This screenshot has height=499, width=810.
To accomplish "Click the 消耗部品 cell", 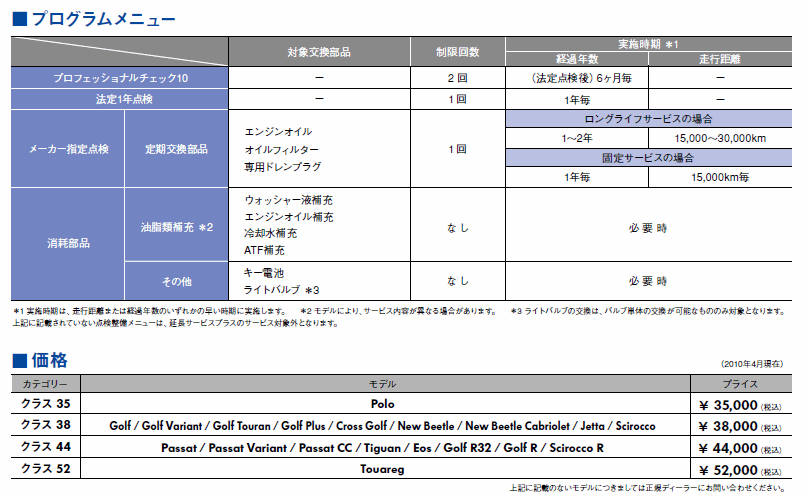I will pyautogui.click(x=68, y=244).
